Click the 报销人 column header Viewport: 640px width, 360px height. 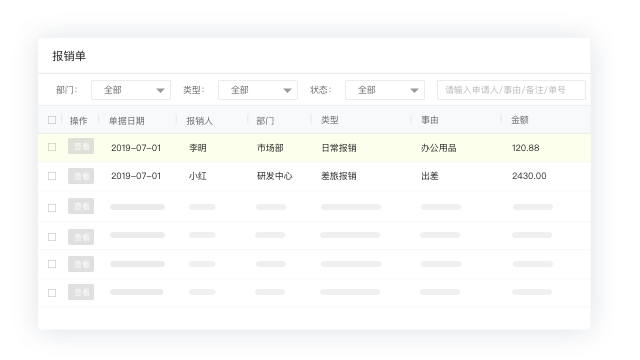point(200,121)
